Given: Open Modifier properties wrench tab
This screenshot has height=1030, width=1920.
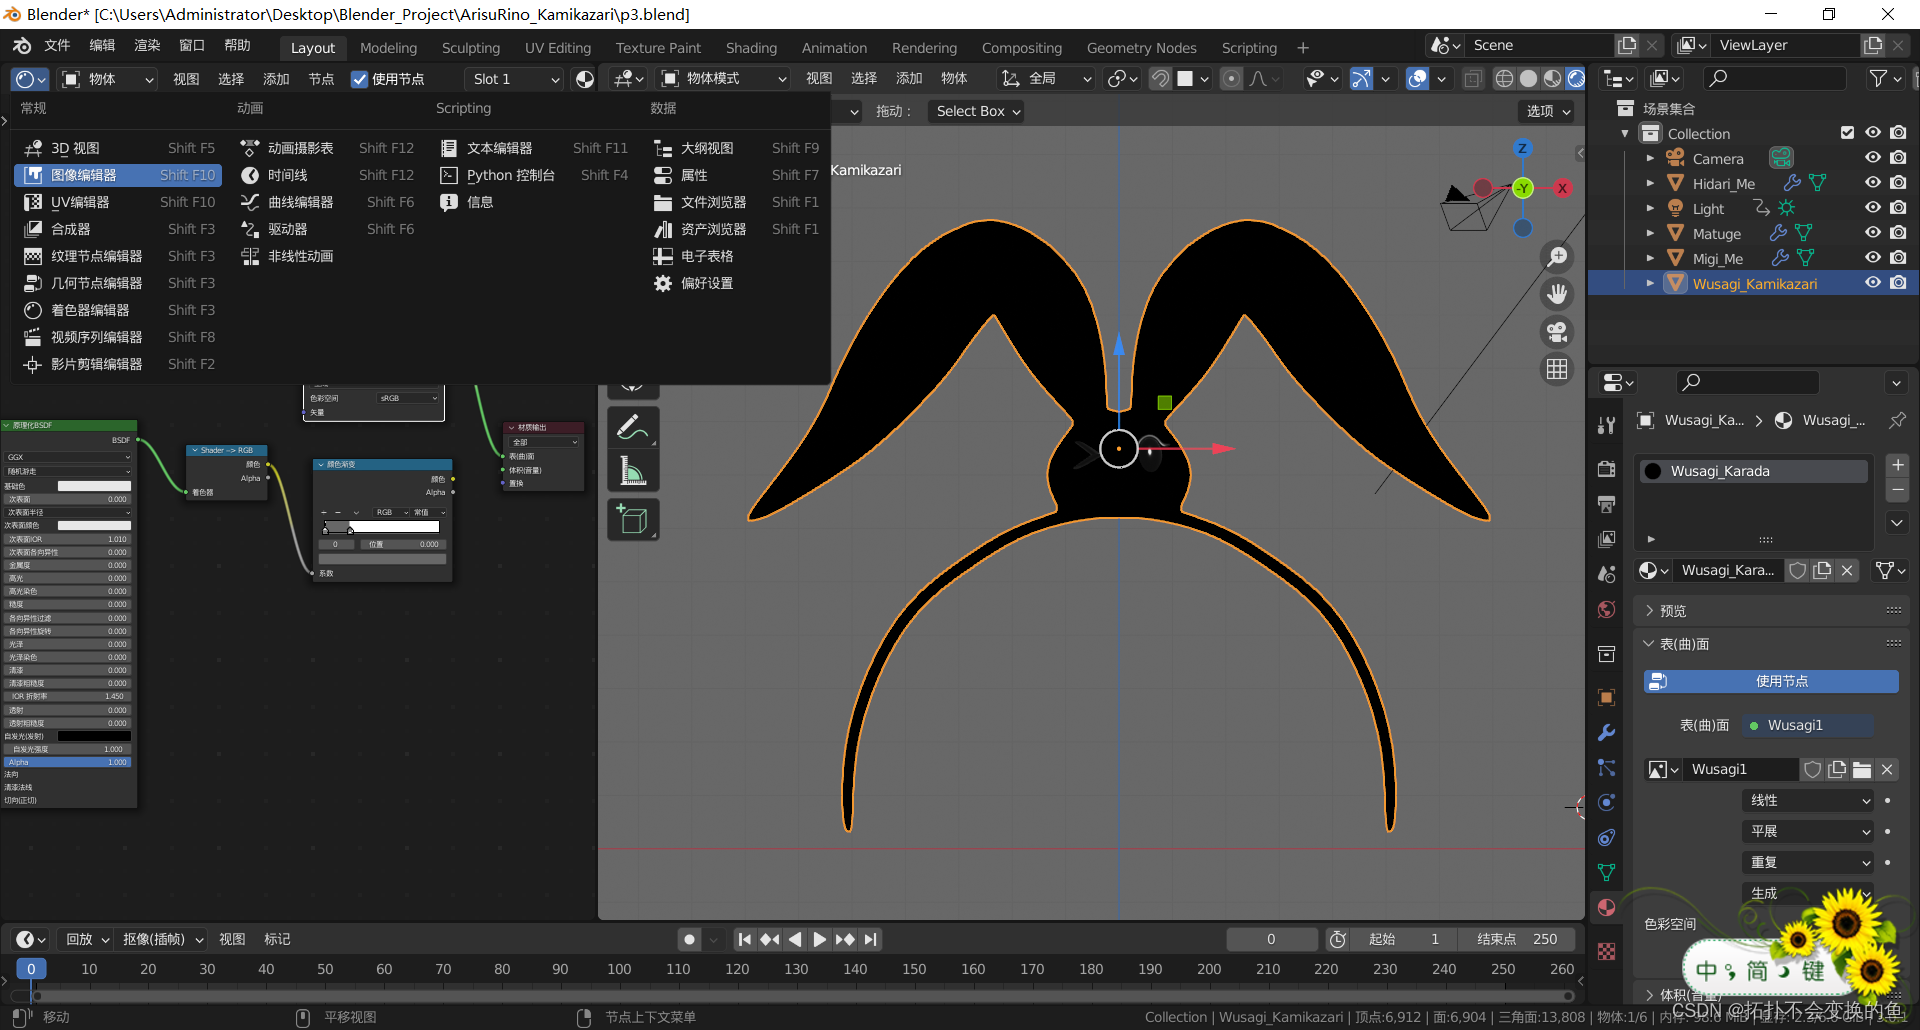Looking at the screenshot, I should 1606,733.
